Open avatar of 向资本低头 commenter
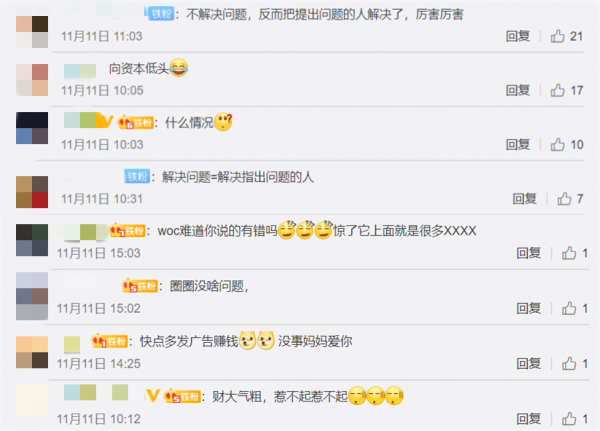The height and width of the screenshot is (431, 600). click(32, 80)
